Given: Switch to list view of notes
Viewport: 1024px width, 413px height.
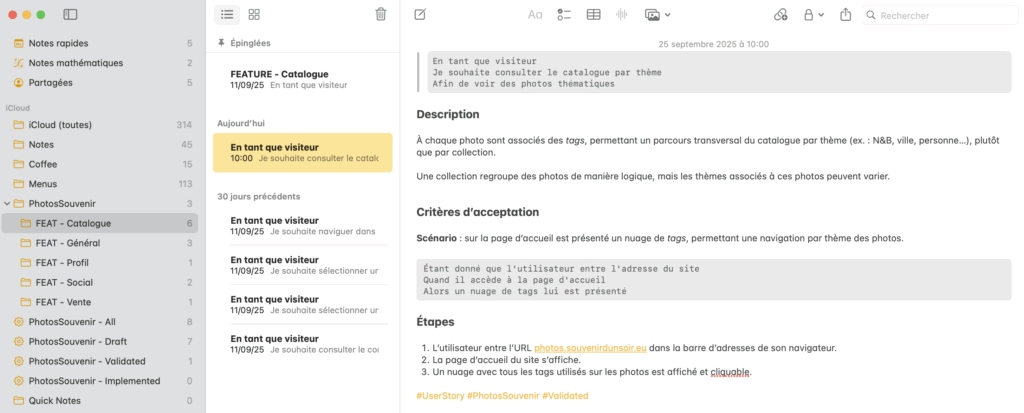Looking at the screenshot, I should coord(227,15).
